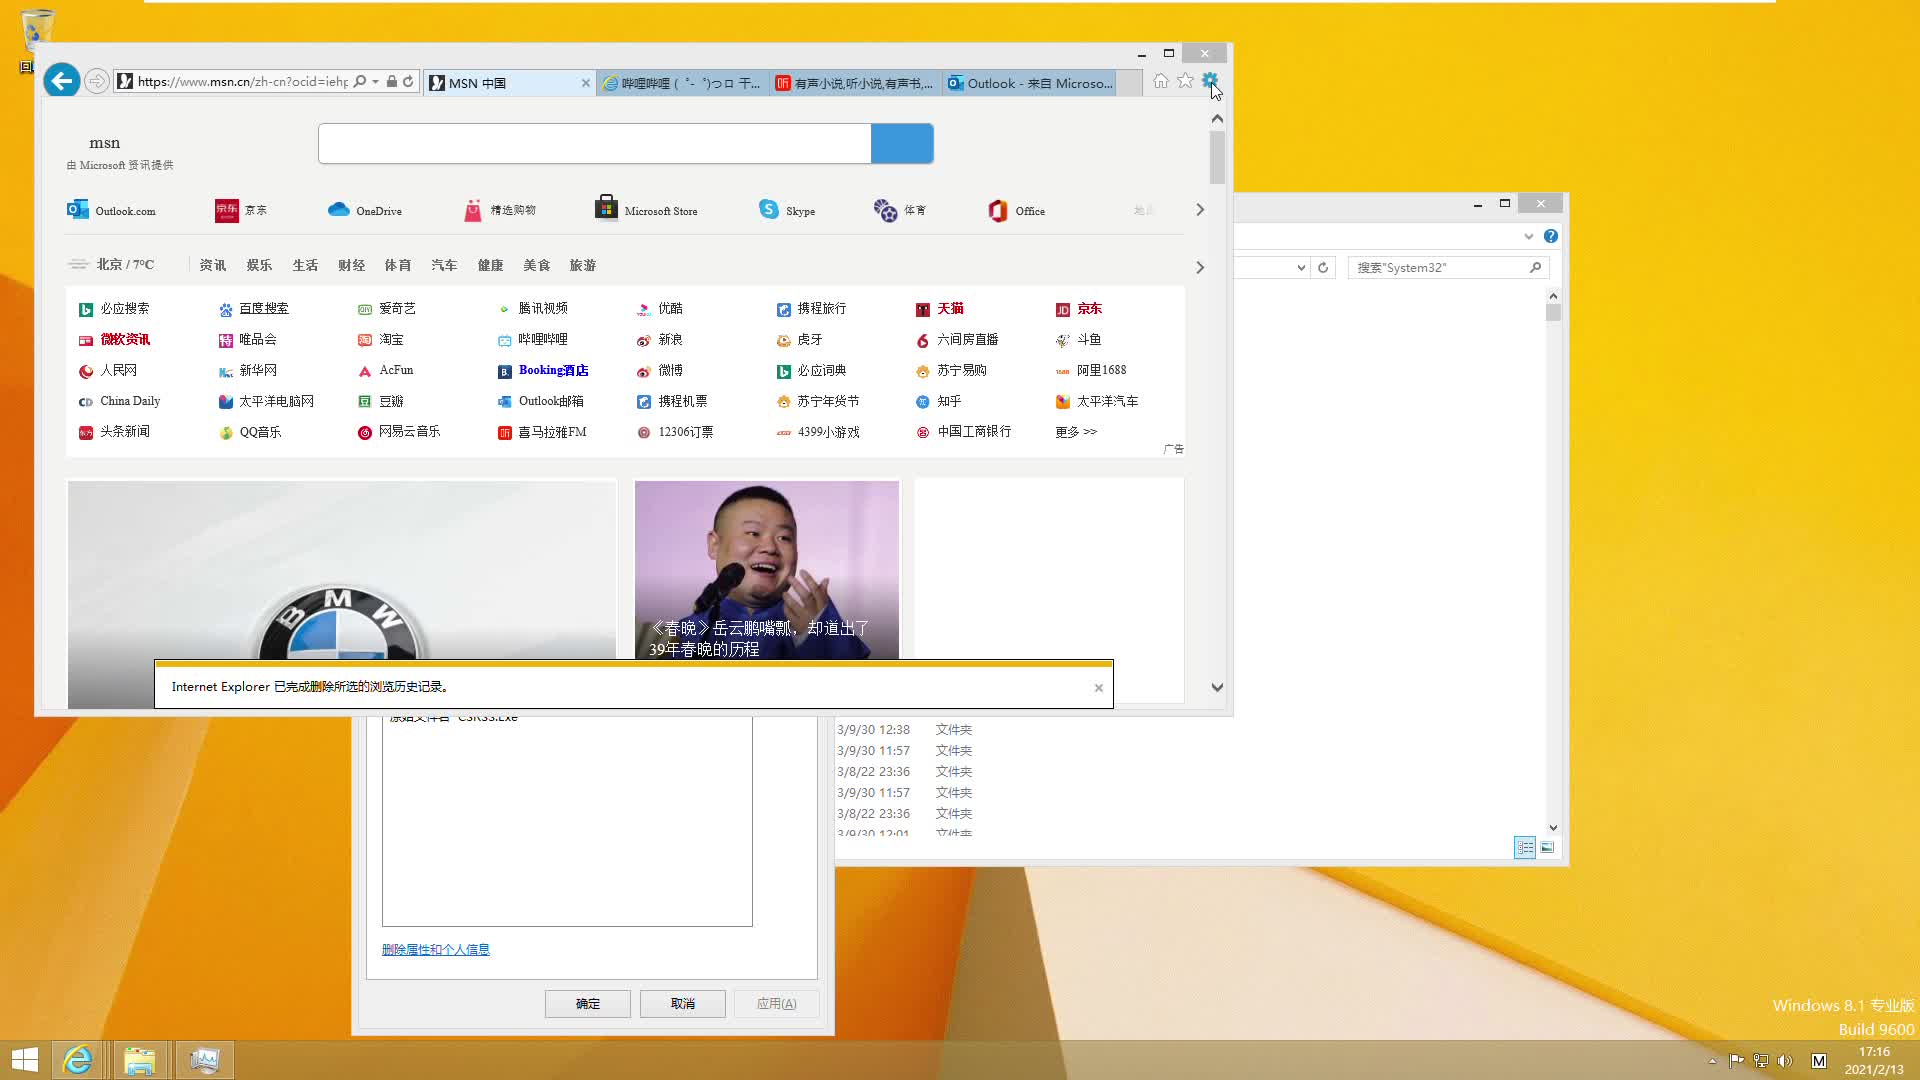
Task: Open Internet Explorer from the taskbar
Action: [77, 1060]
